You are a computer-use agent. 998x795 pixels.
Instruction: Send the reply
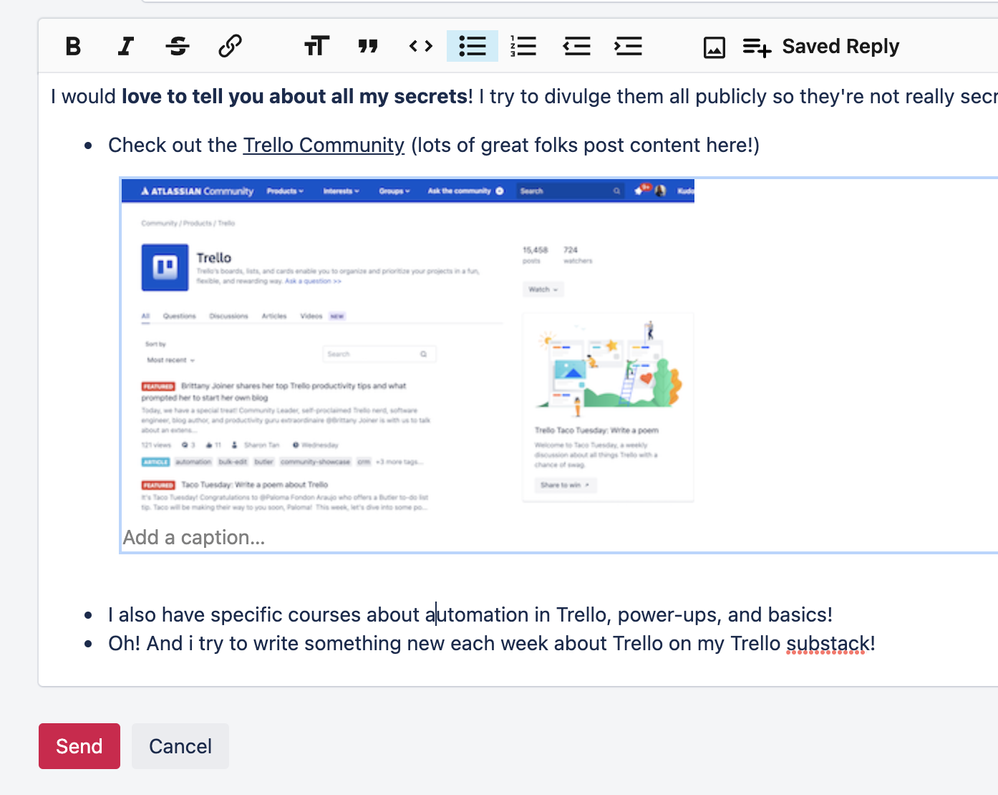tap(79, 746)
